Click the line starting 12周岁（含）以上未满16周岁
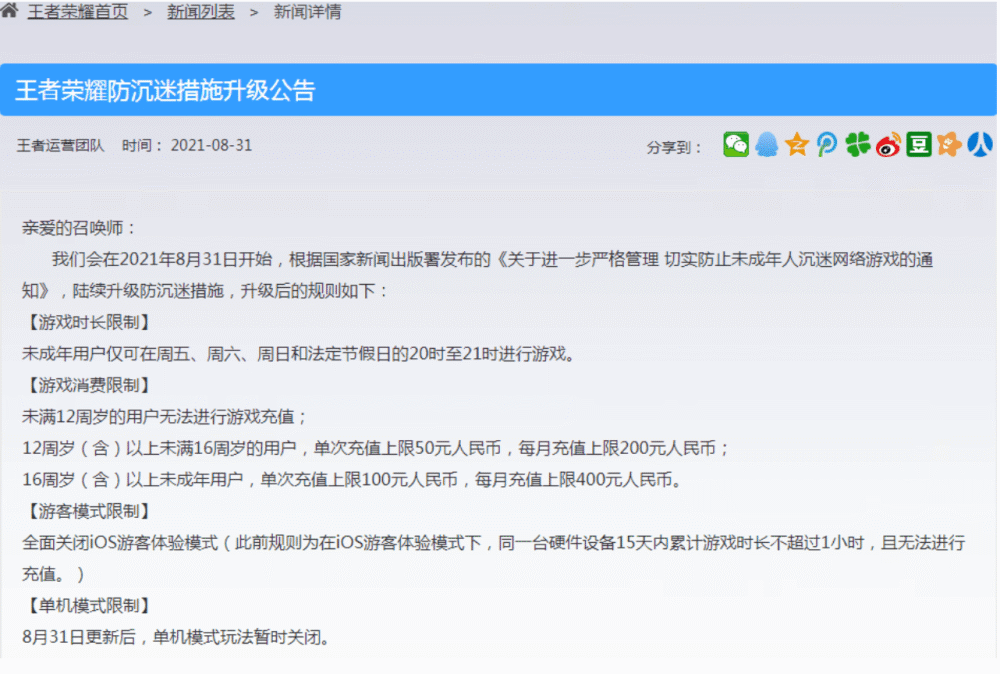The image size is (1000, 674). [376, 448]
